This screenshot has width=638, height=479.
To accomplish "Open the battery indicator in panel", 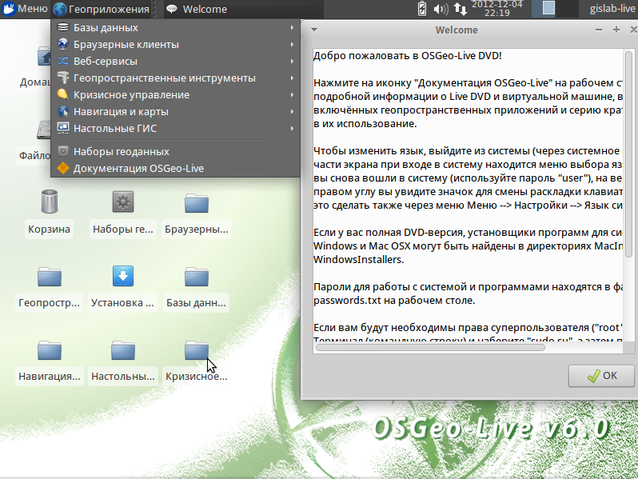I will pos(422,9).
